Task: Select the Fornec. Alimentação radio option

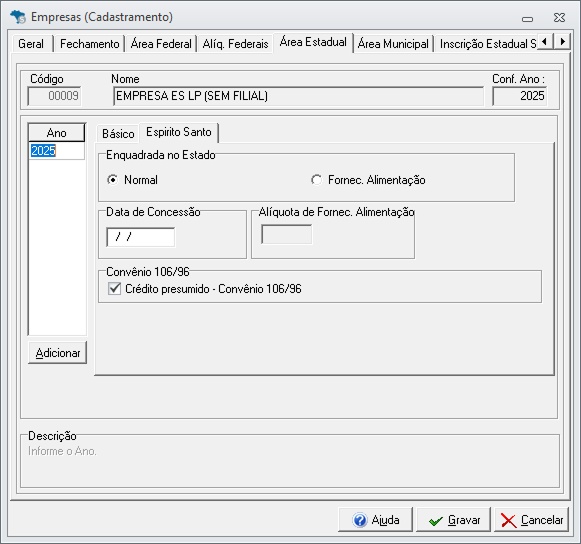Action: click(316, 180)
